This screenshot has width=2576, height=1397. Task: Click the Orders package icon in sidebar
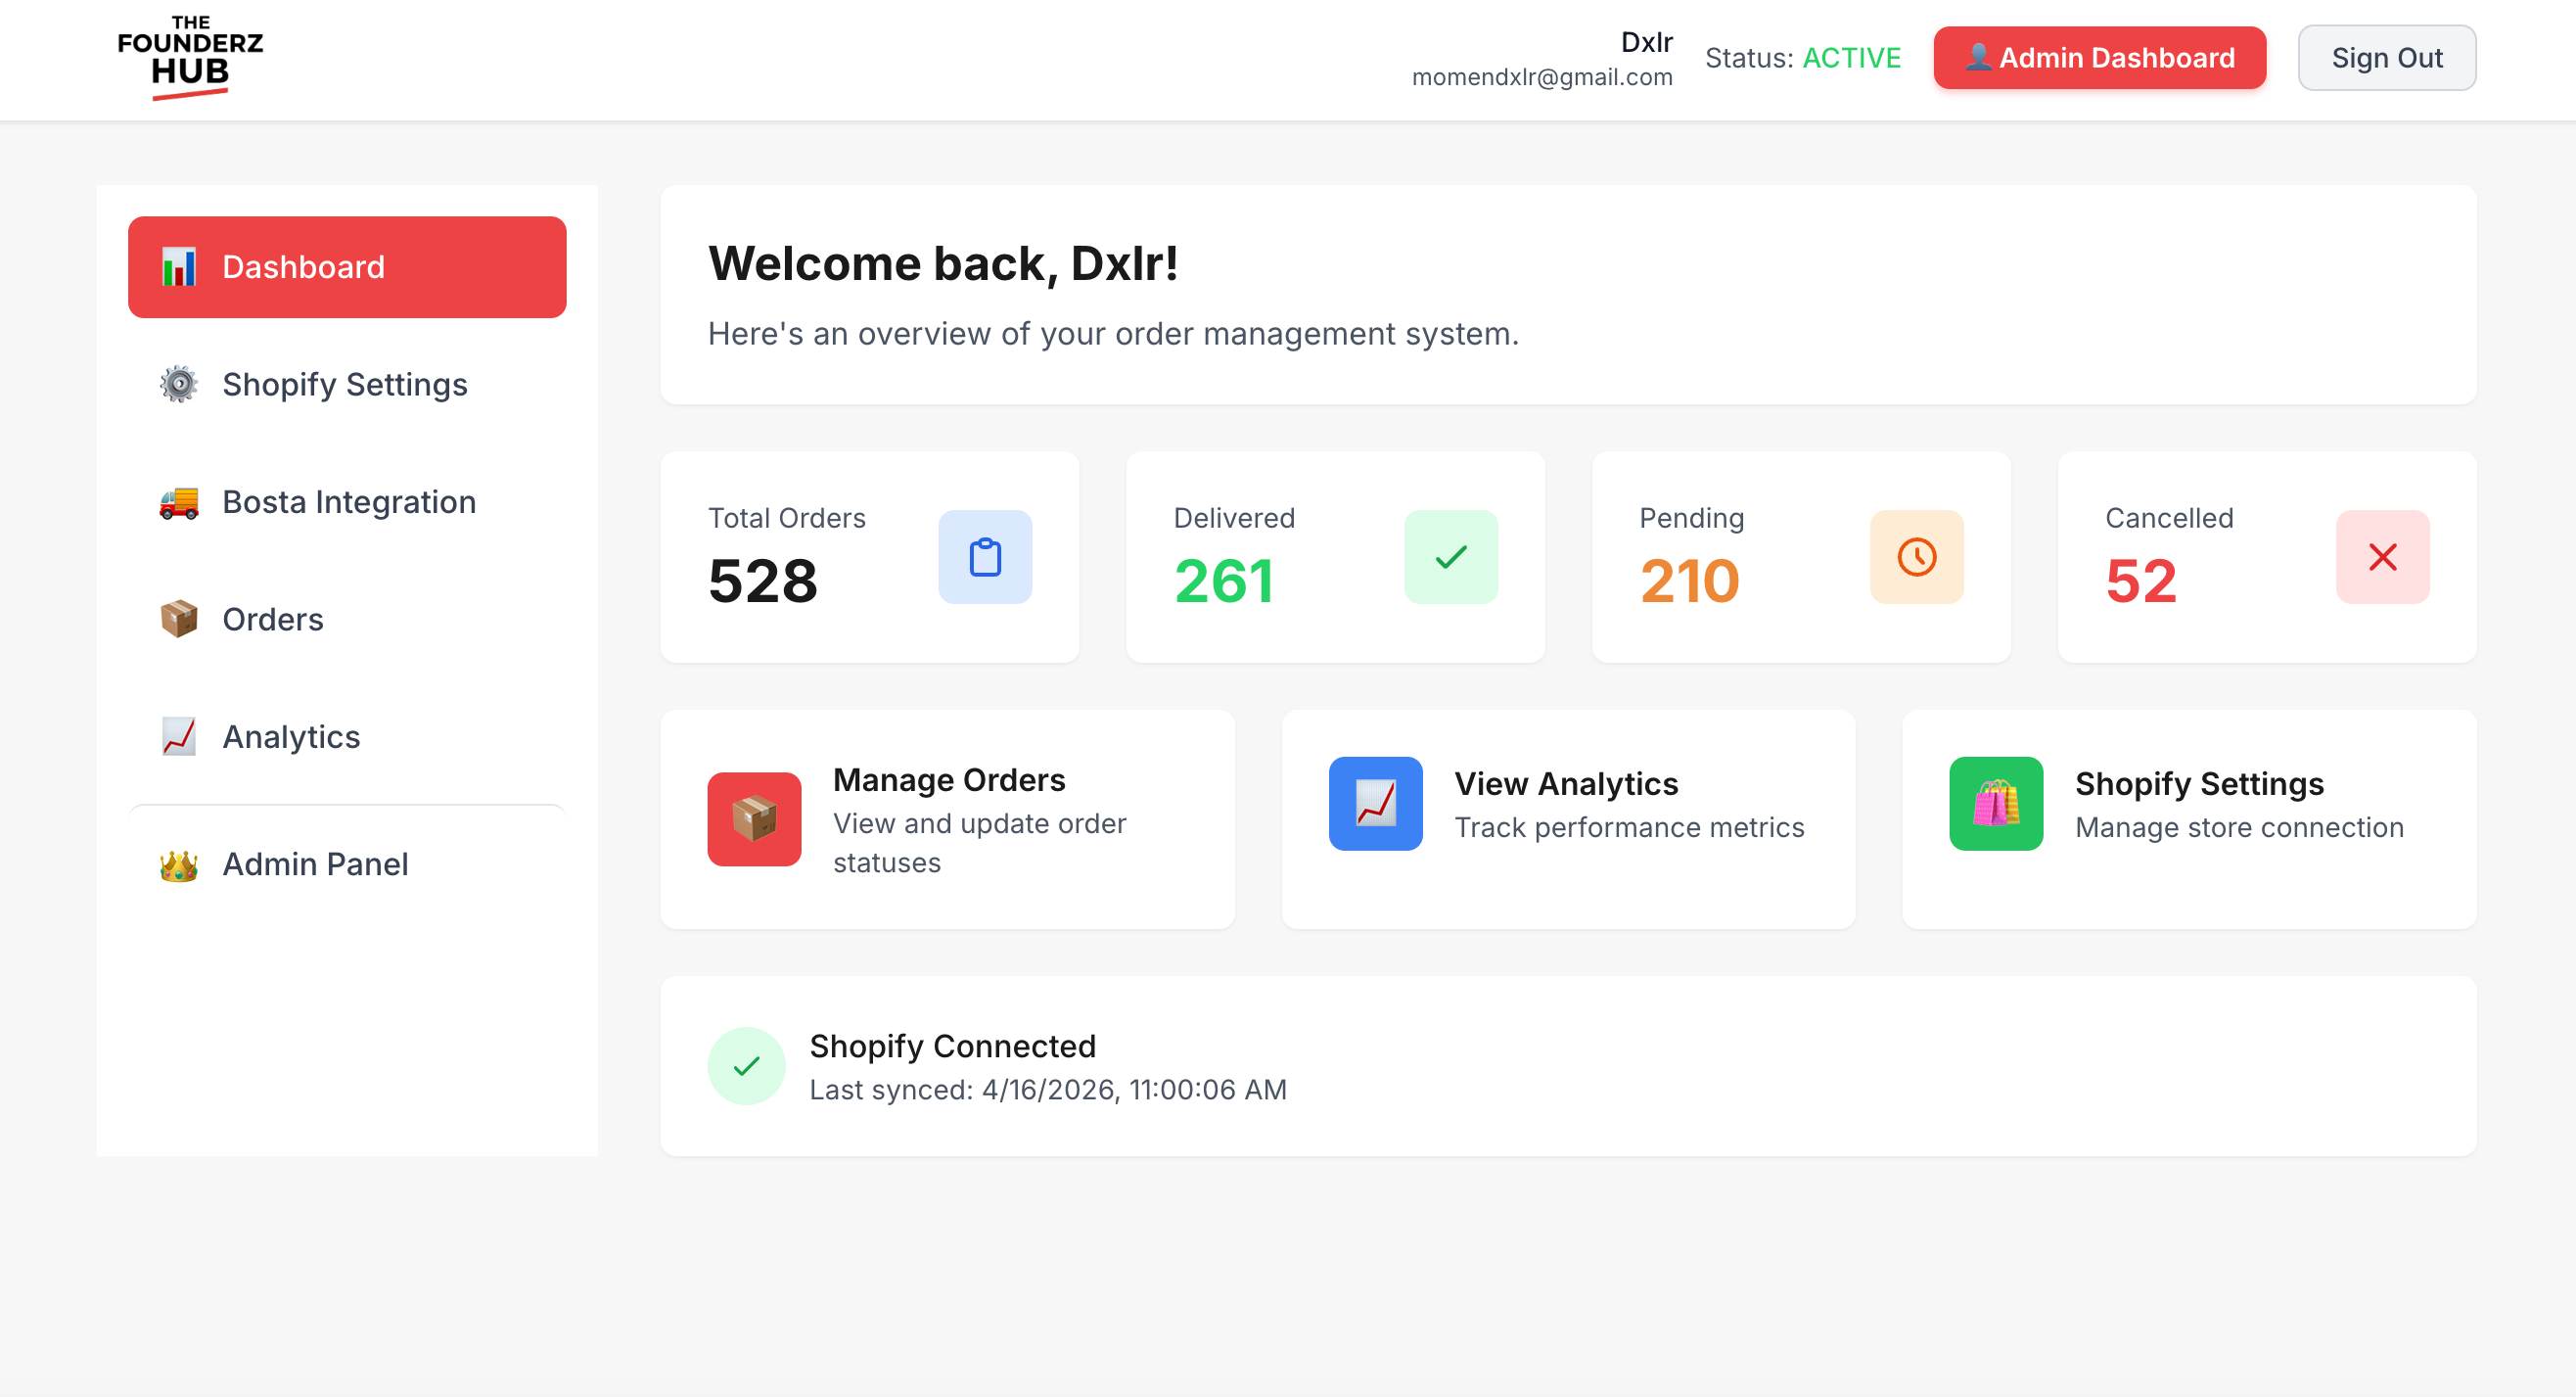click(x=179, y=619)
